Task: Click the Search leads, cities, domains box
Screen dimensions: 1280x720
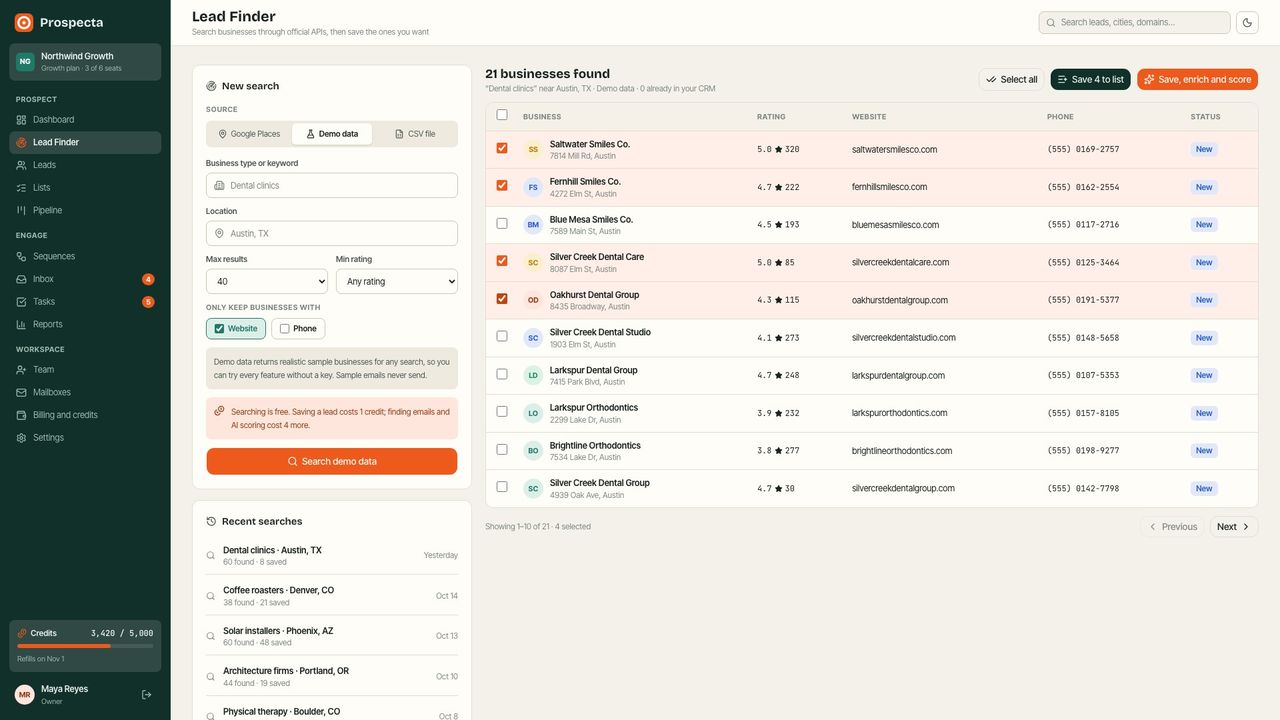Action: [1134, 22]
